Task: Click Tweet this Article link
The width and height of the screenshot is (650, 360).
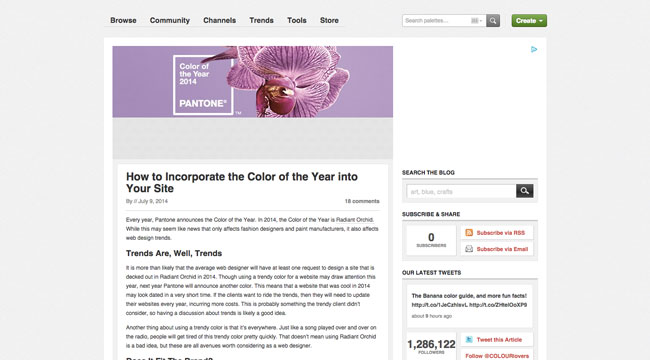Action: (x=499, y=340)
